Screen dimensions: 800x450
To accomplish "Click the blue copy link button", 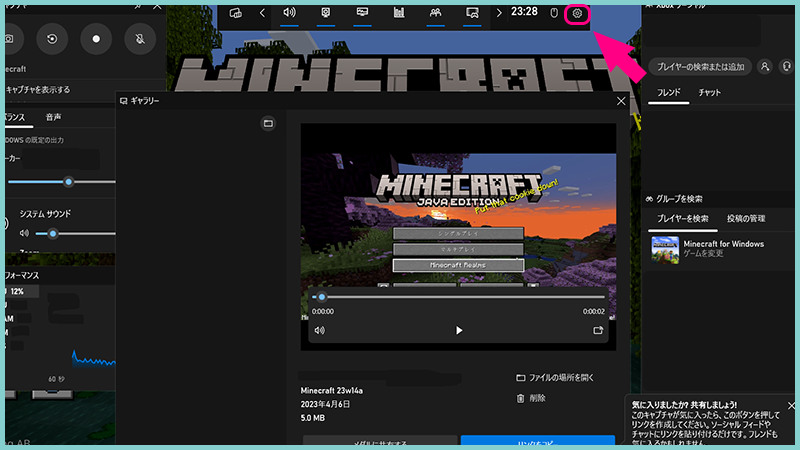I will (538, 440).
